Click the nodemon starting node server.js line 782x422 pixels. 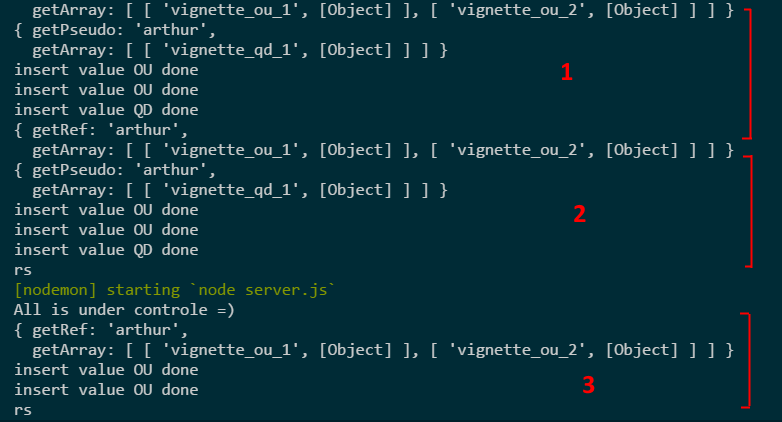(175, 290)
